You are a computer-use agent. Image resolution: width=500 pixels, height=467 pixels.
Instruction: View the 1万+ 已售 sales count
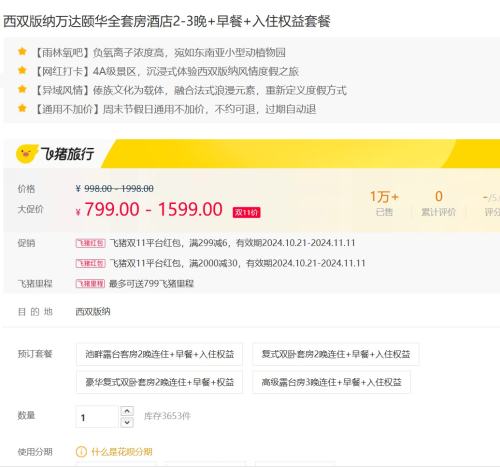click(x=384, y=203)
